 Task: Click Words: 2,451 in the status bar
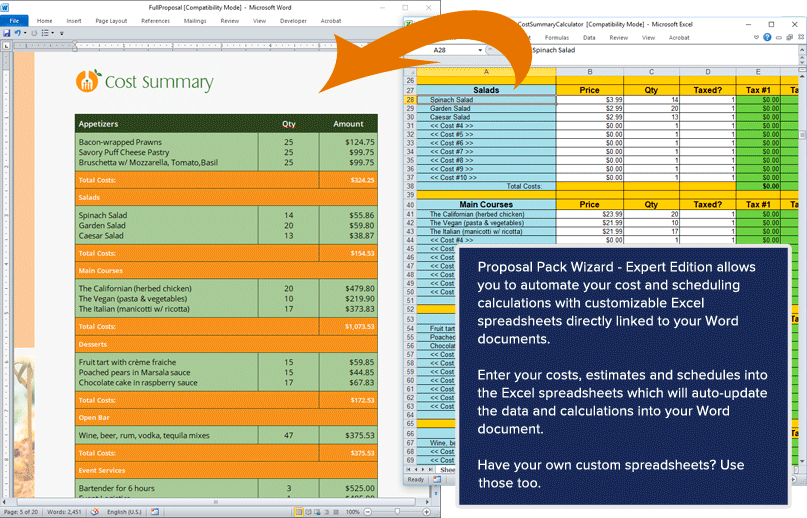(x=64, y=512)
